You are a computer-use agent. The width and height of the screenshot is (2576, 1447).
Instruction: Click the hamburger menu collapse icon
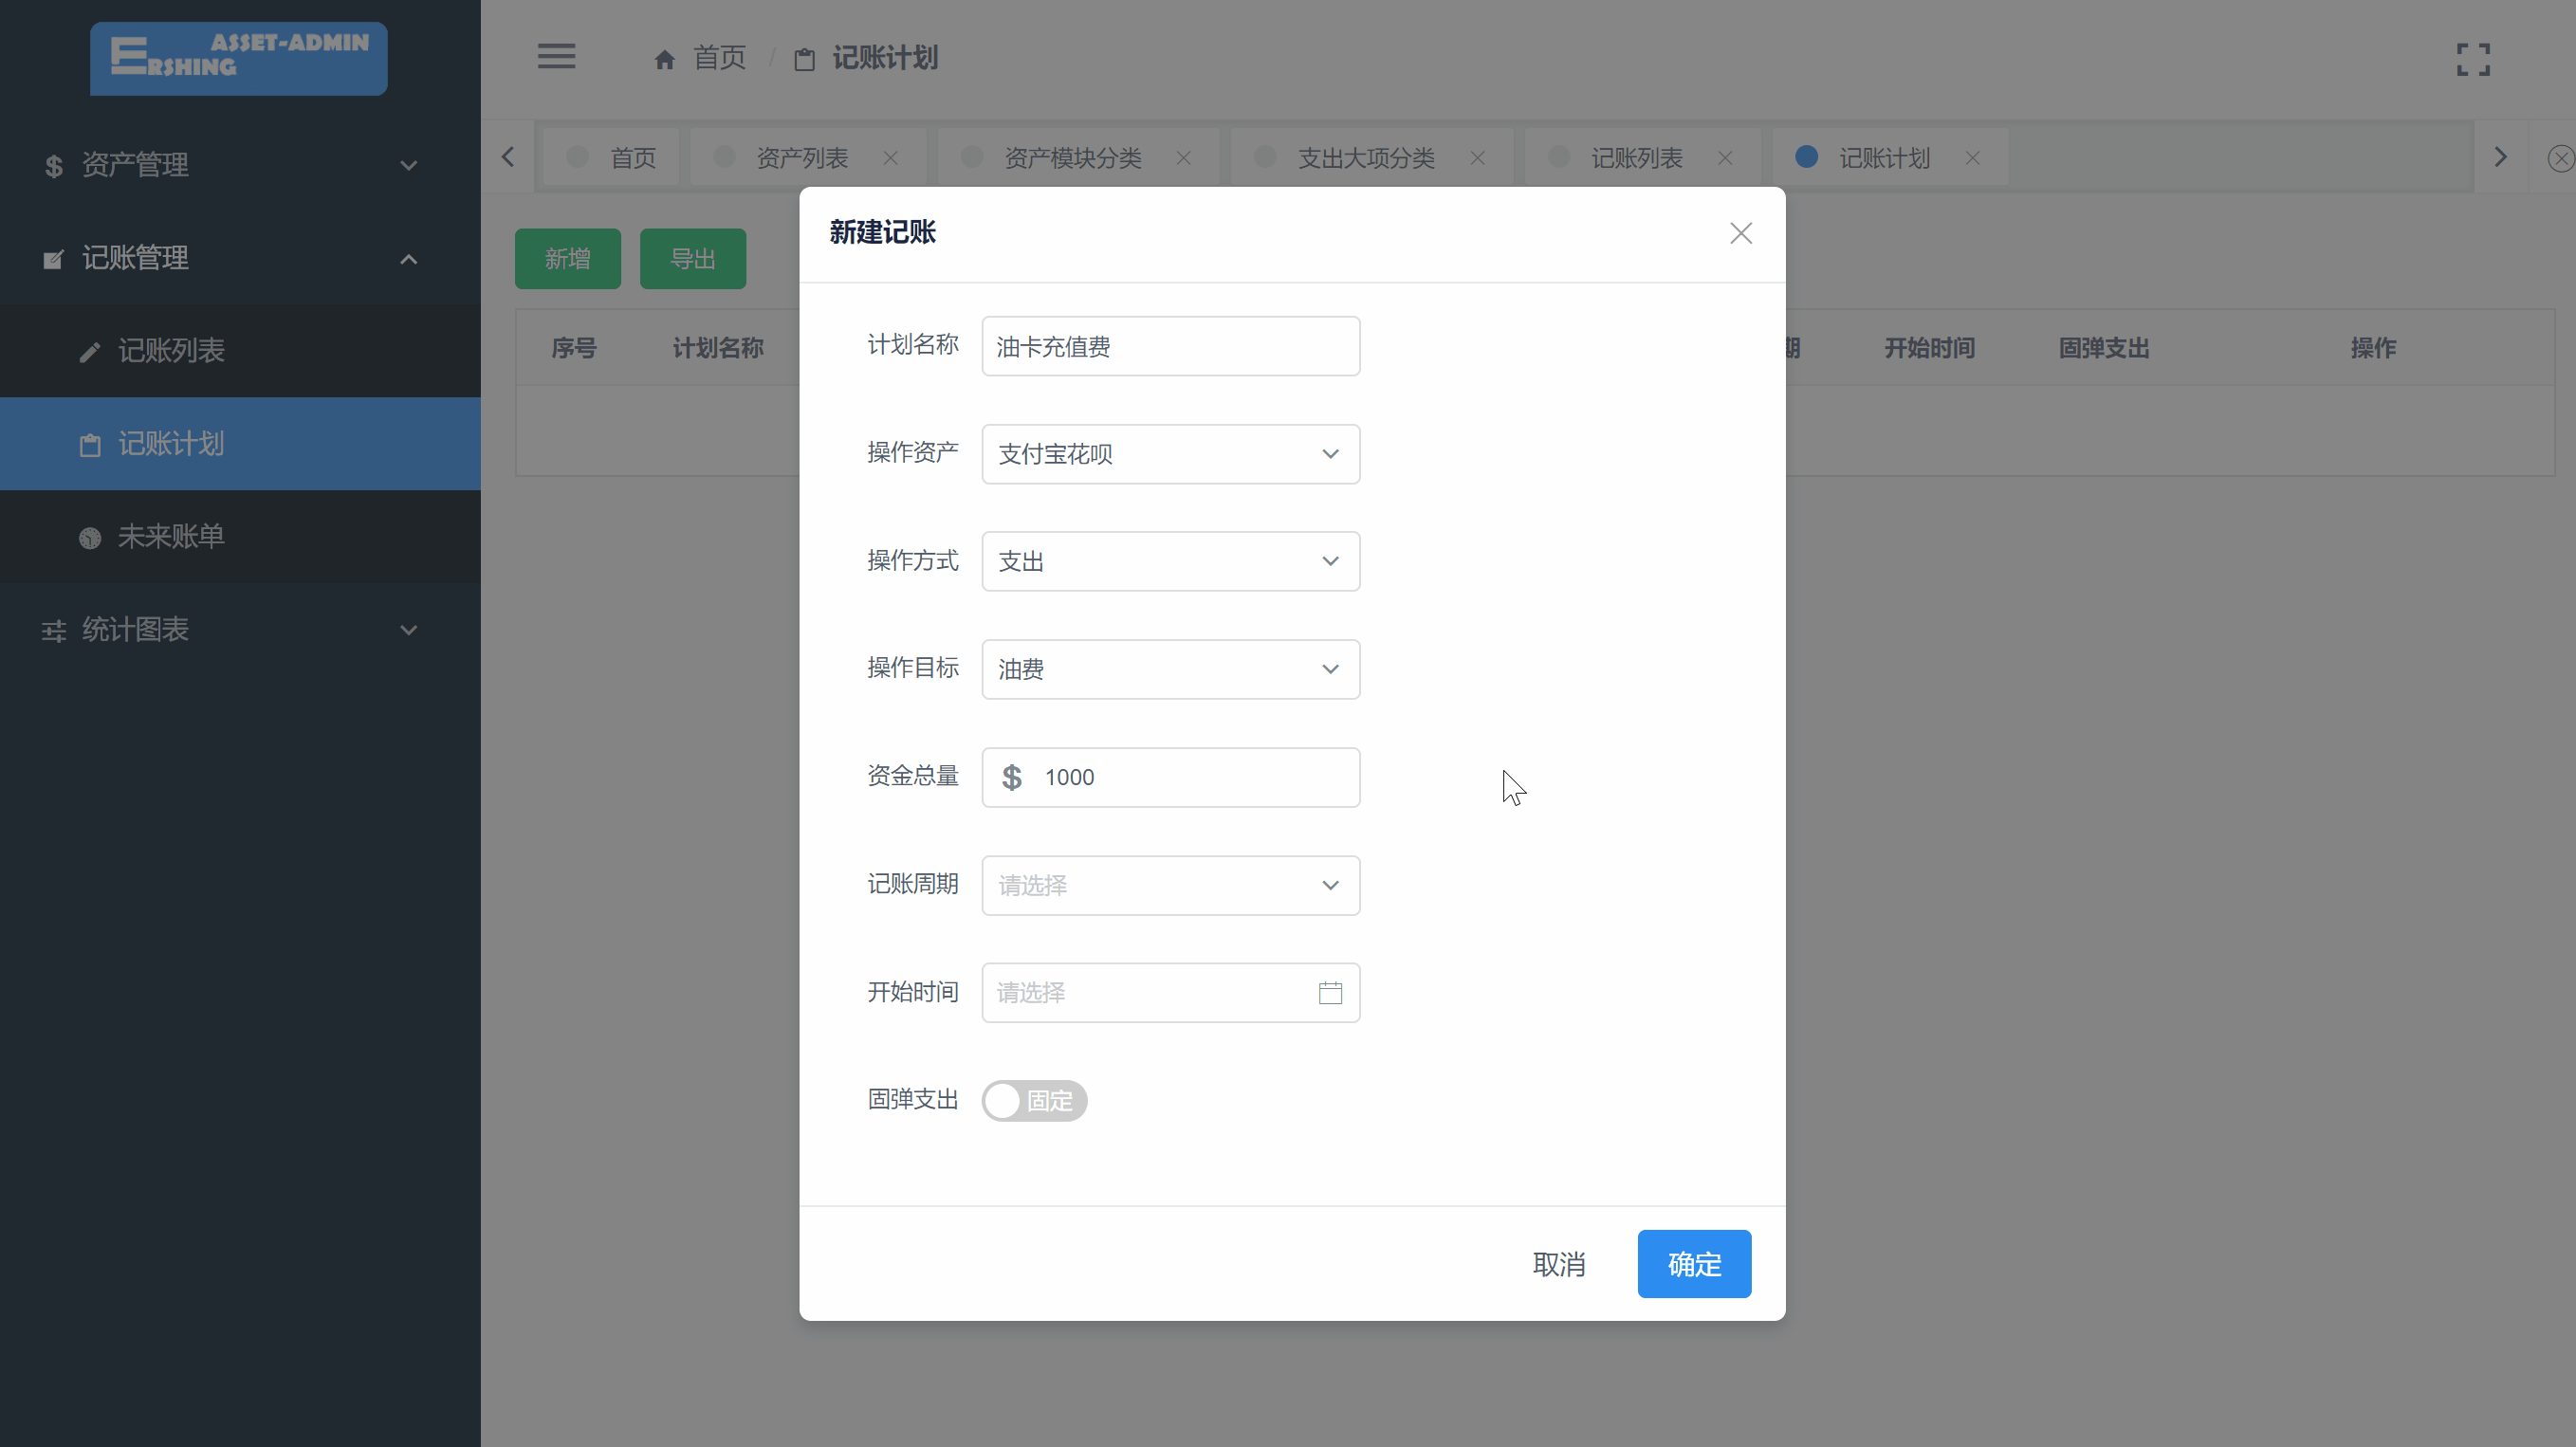[556, 57]
